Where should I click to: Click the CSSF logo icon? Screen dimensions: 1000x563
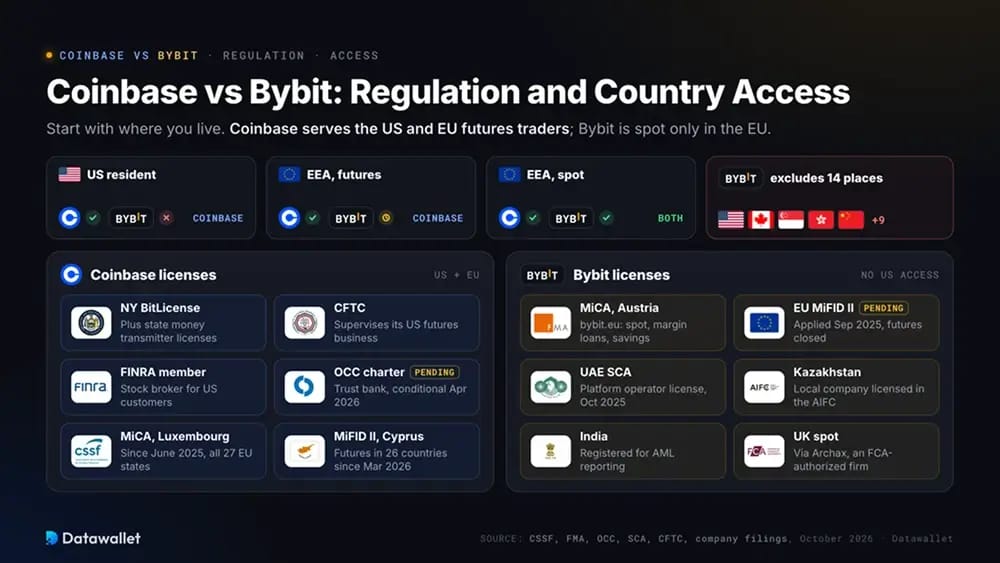91,451
